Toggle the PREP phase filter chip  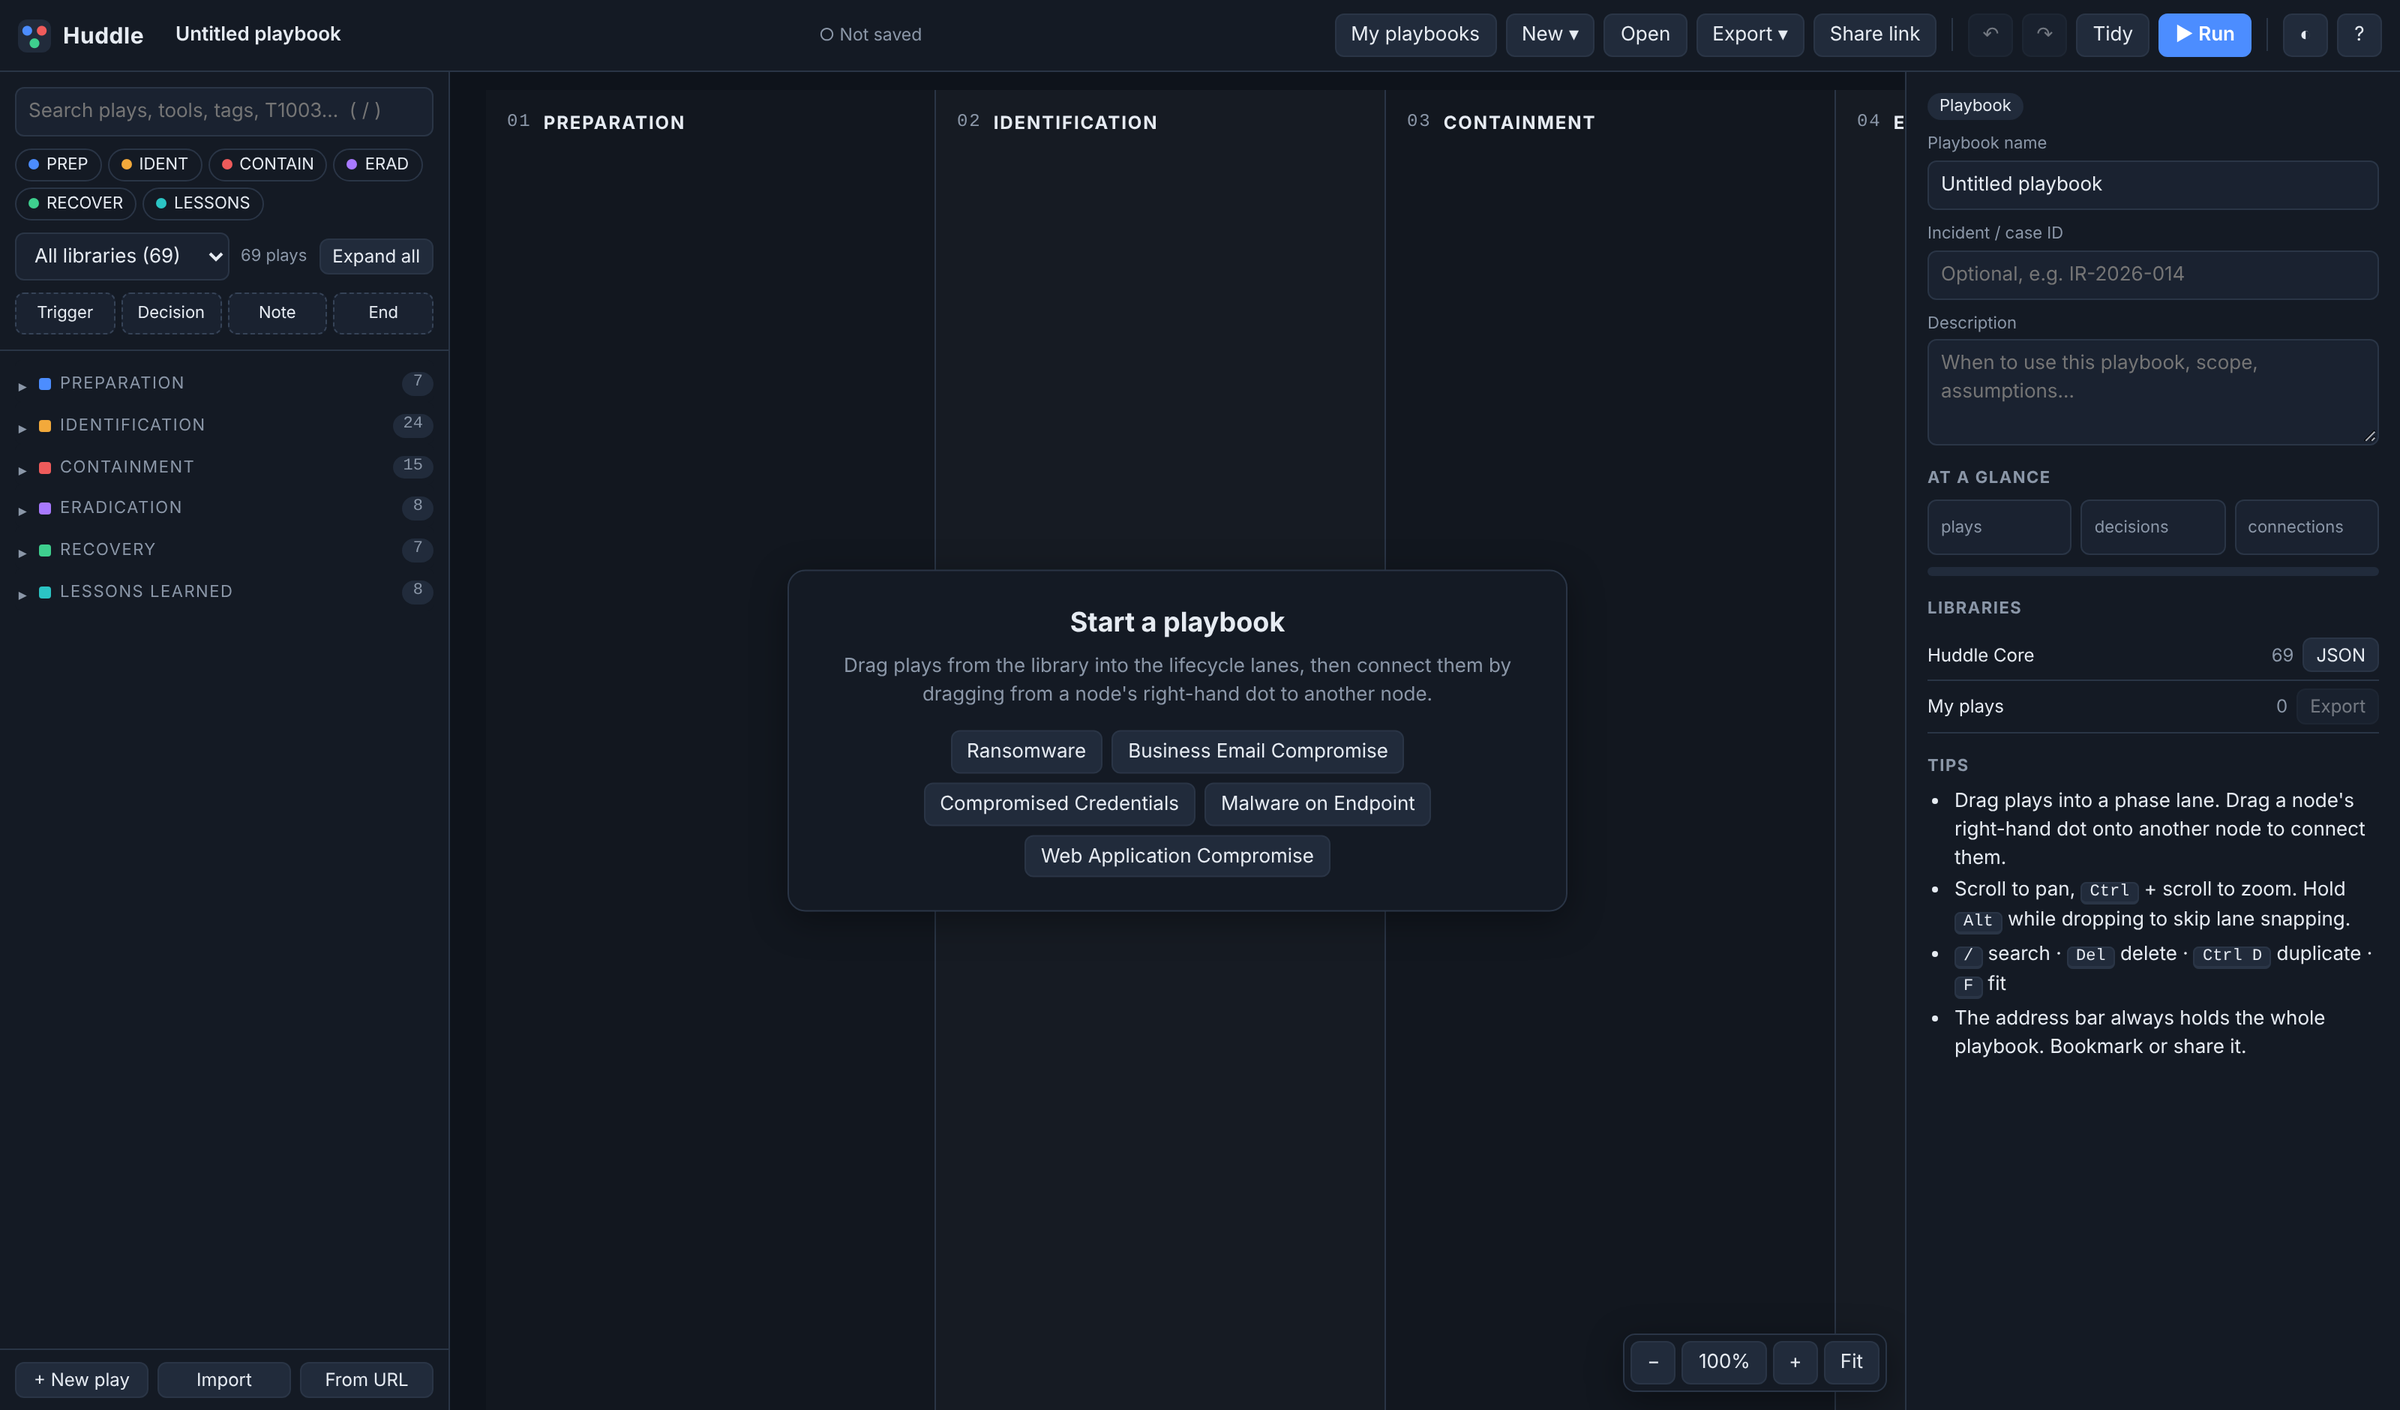[x=58, y=164]
